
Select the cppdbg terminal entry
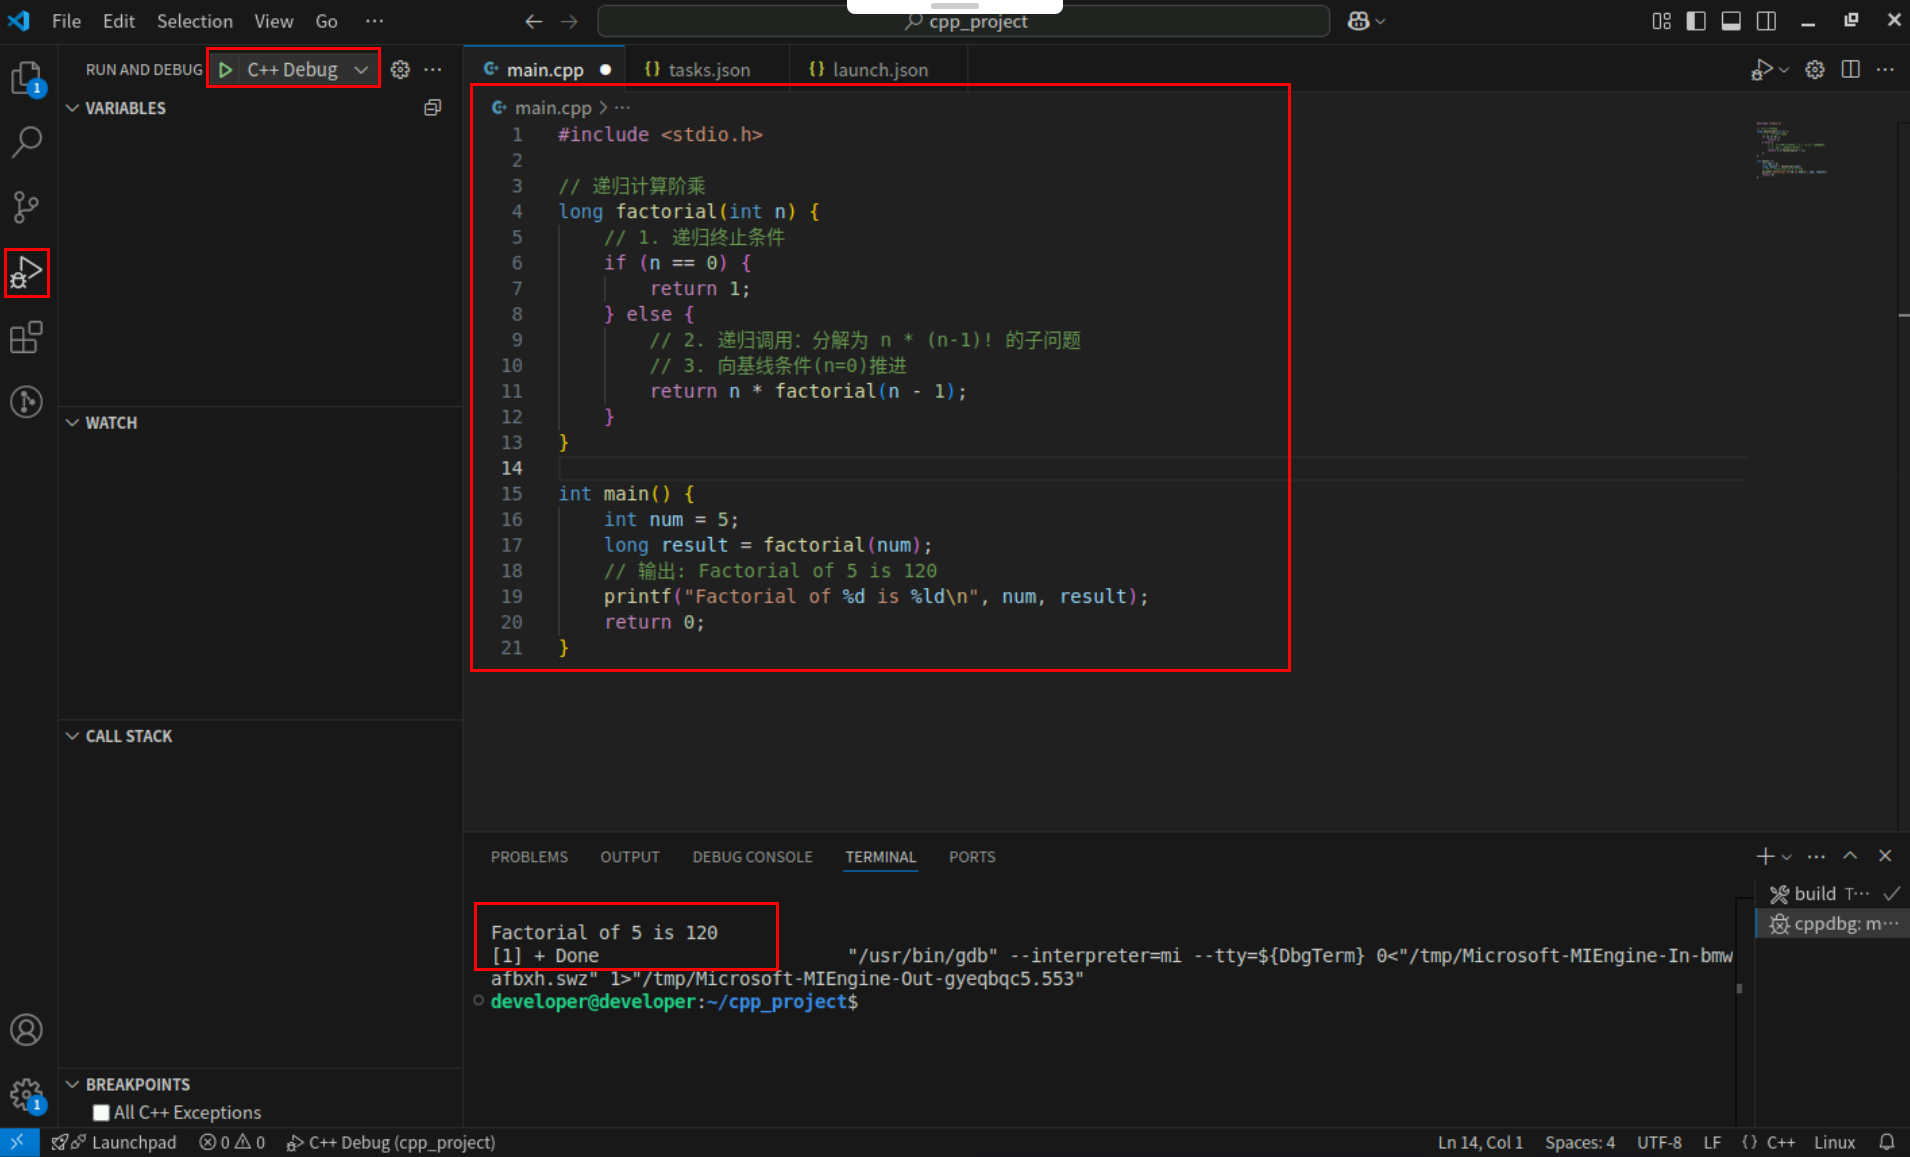[x=1830, y=923]
